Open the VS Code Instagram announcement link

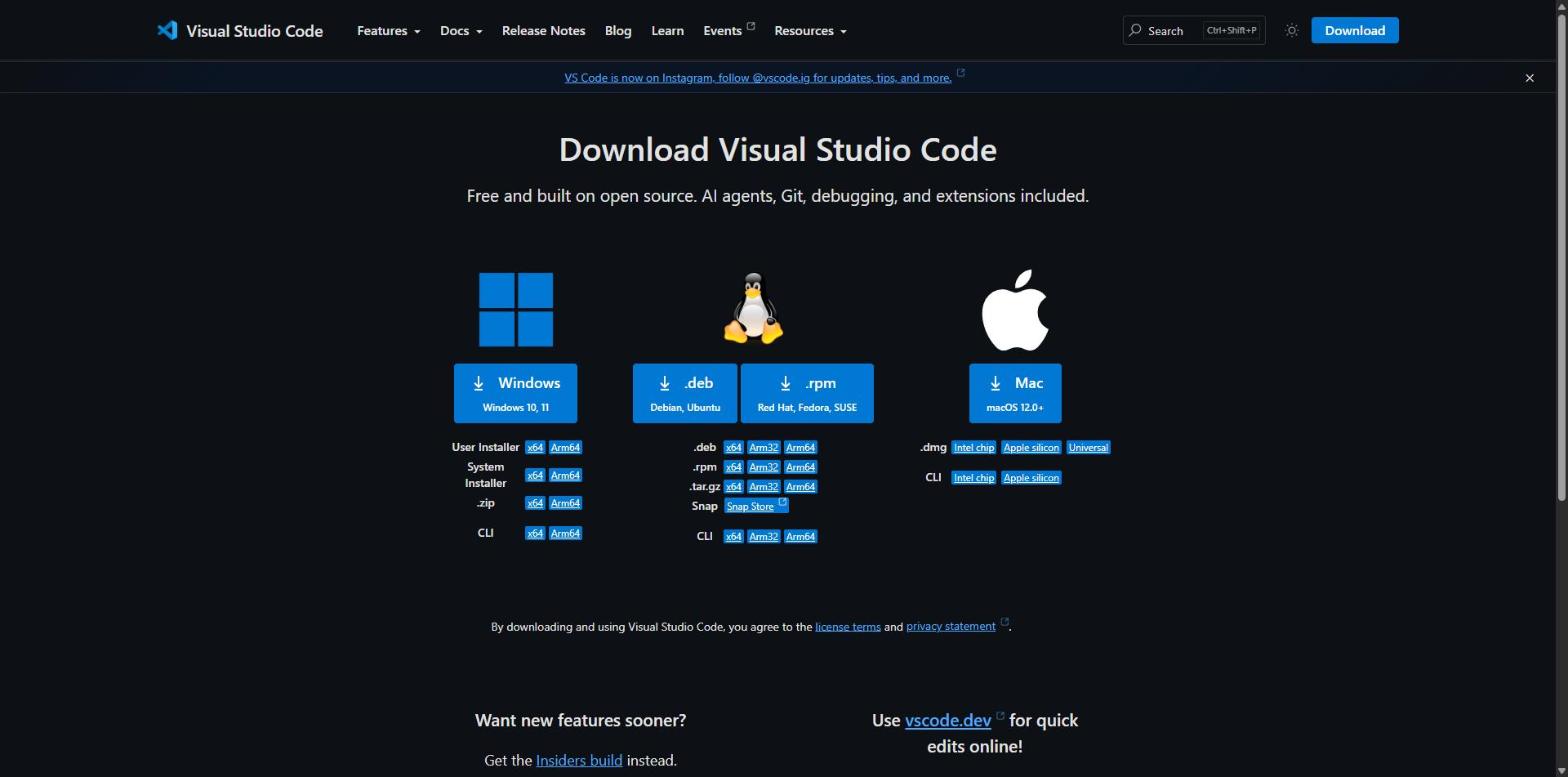pyautogui.click(x=758, y=78)
